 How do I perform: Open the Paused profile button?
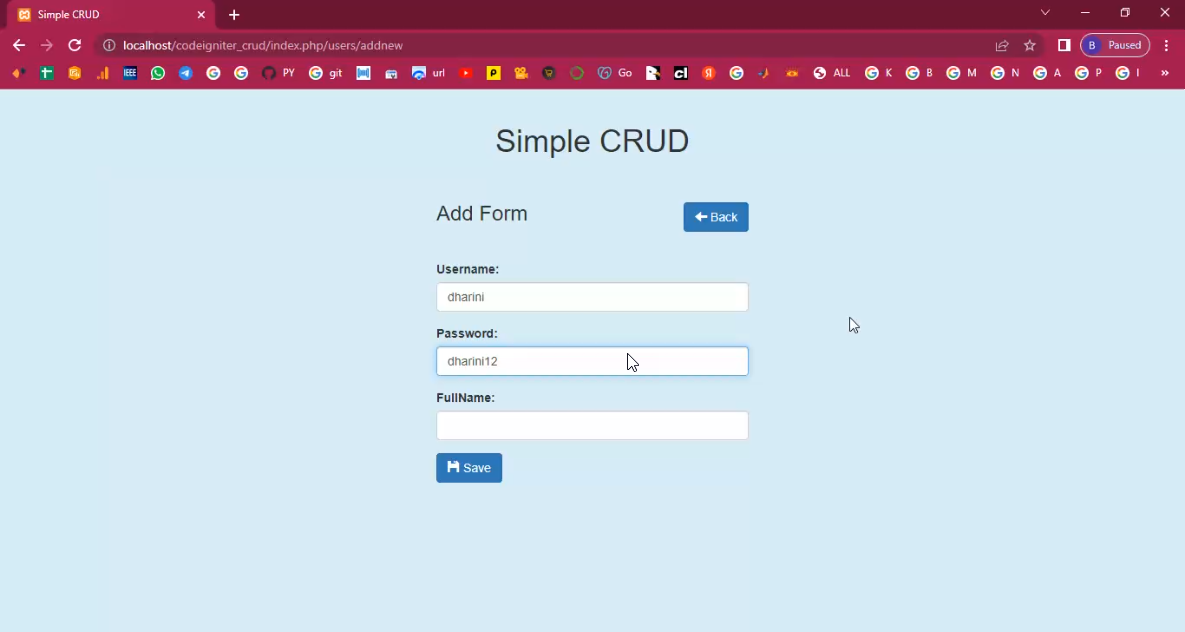click(1115, 45)
